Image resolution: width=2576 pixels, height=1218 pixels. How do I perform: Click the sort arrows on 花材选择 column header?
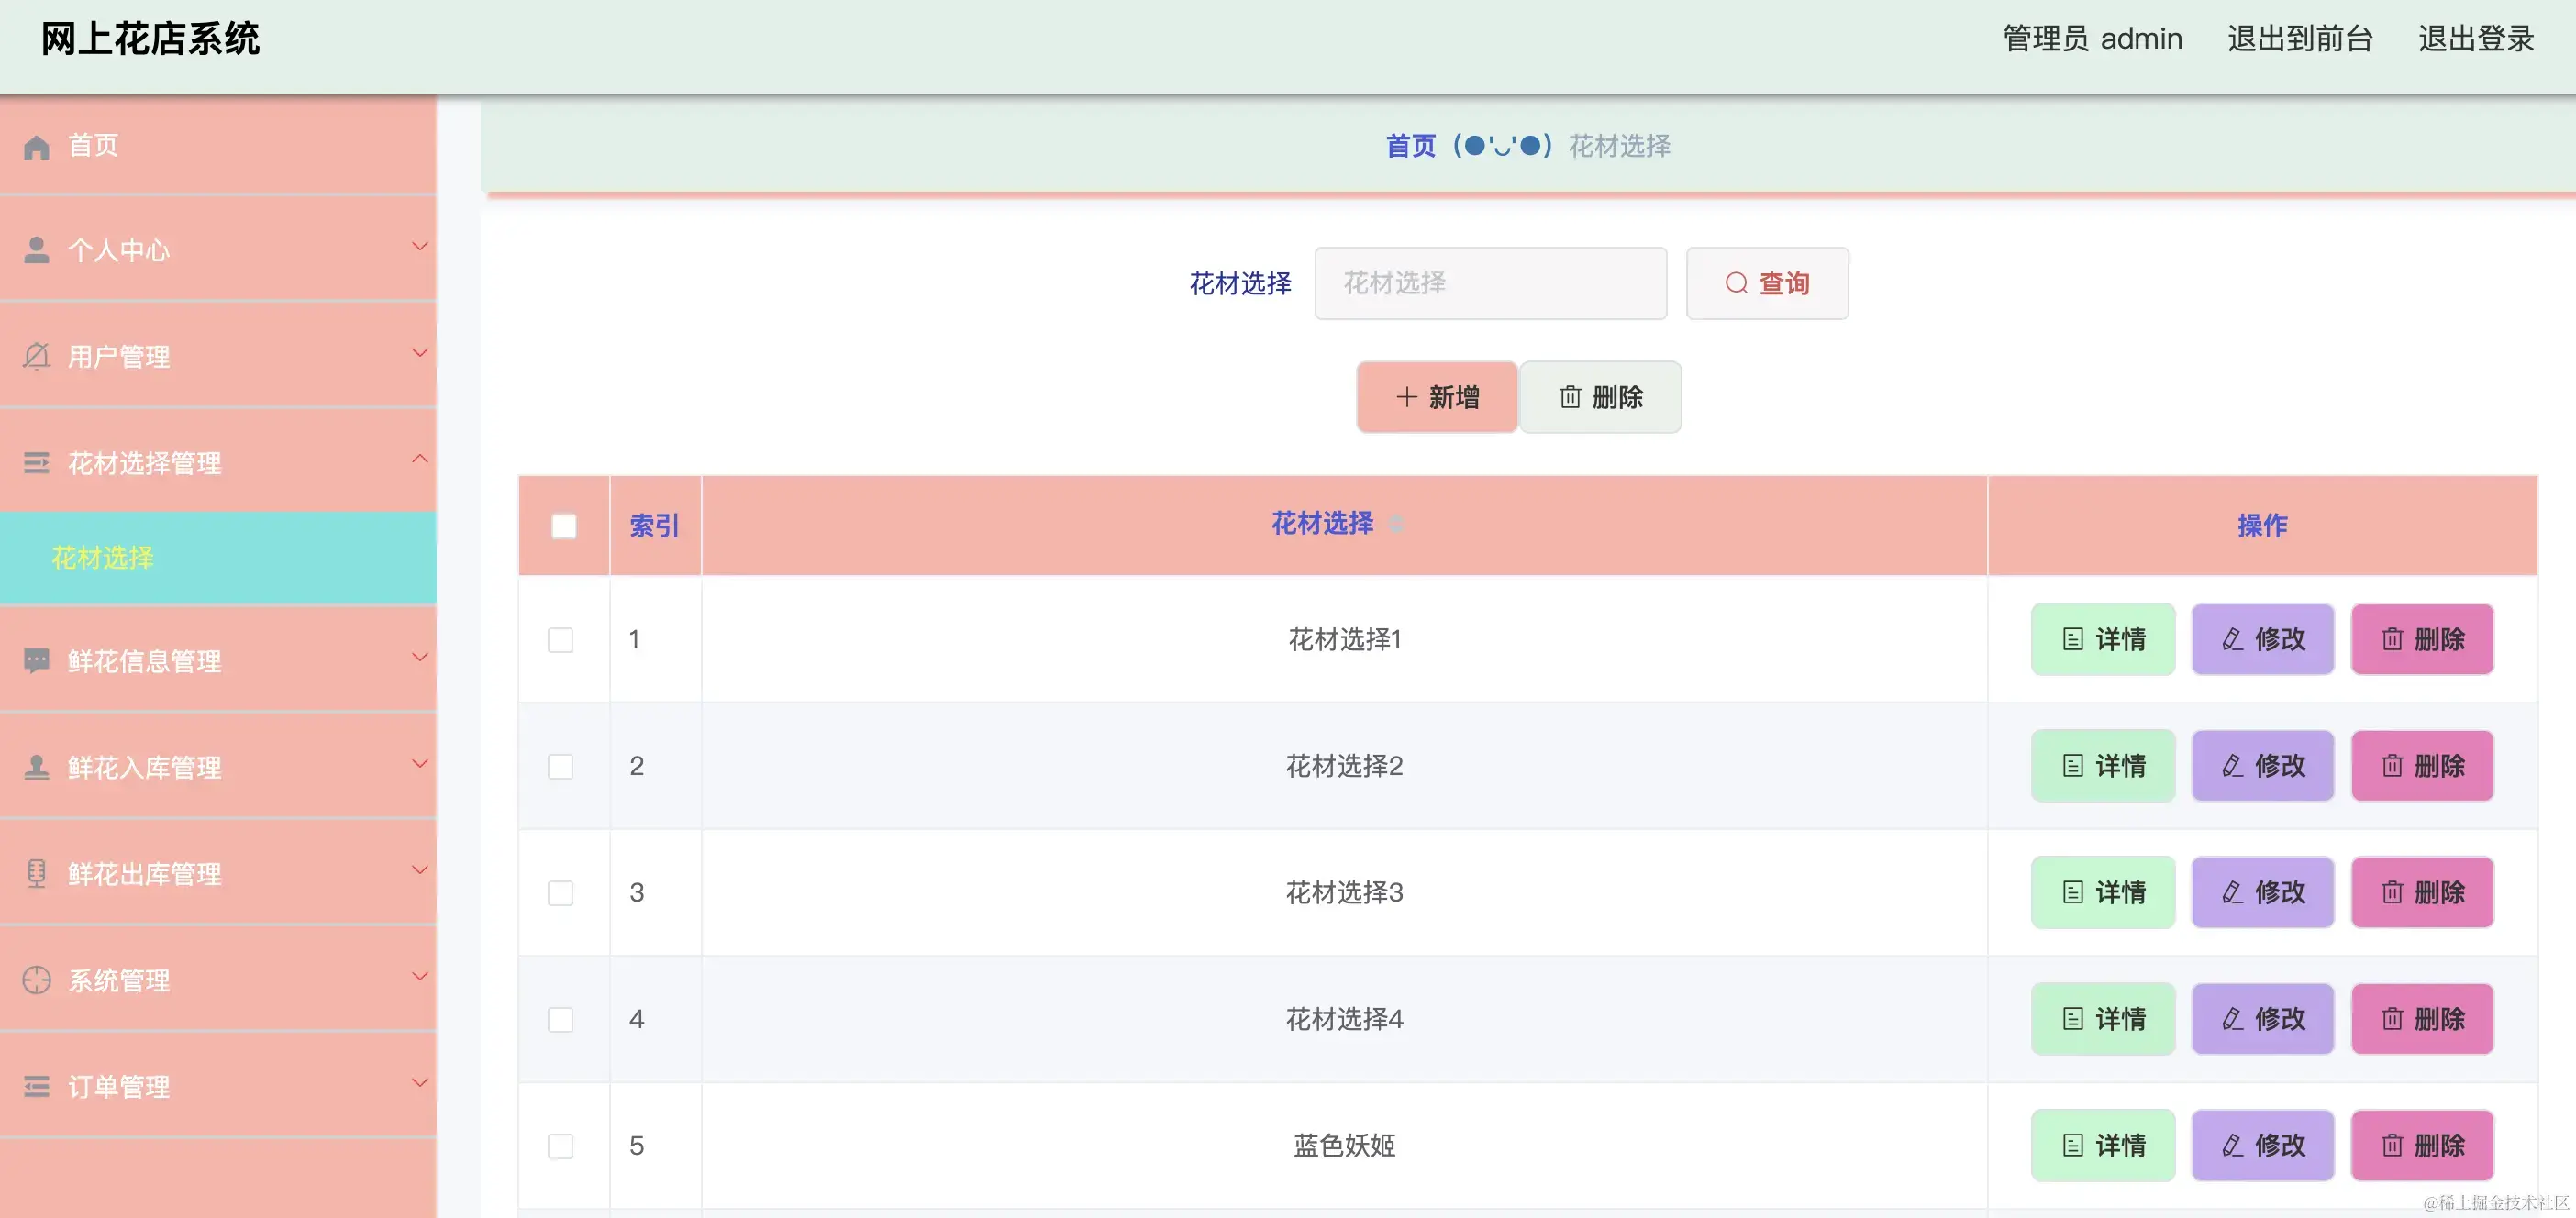(x=1397, y=523)
